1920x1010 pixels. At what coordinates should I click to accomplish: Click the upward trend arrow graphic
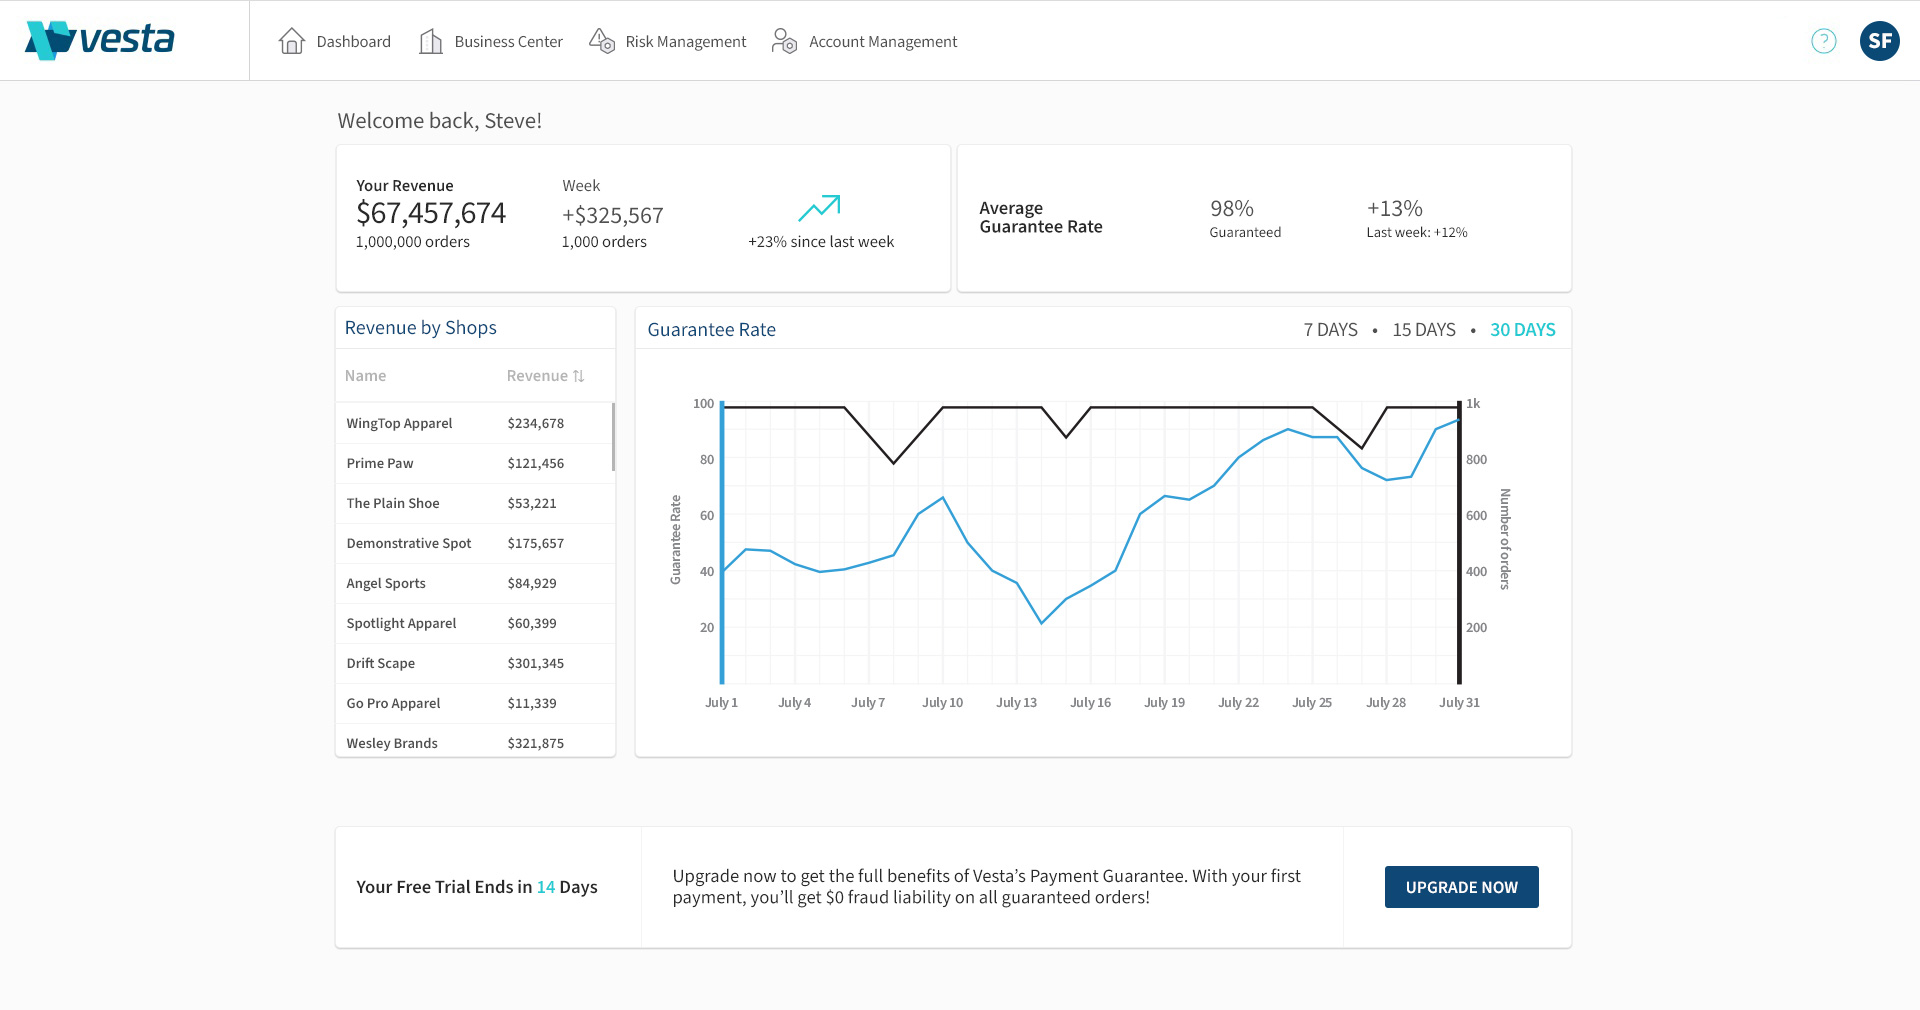(819, 210)
